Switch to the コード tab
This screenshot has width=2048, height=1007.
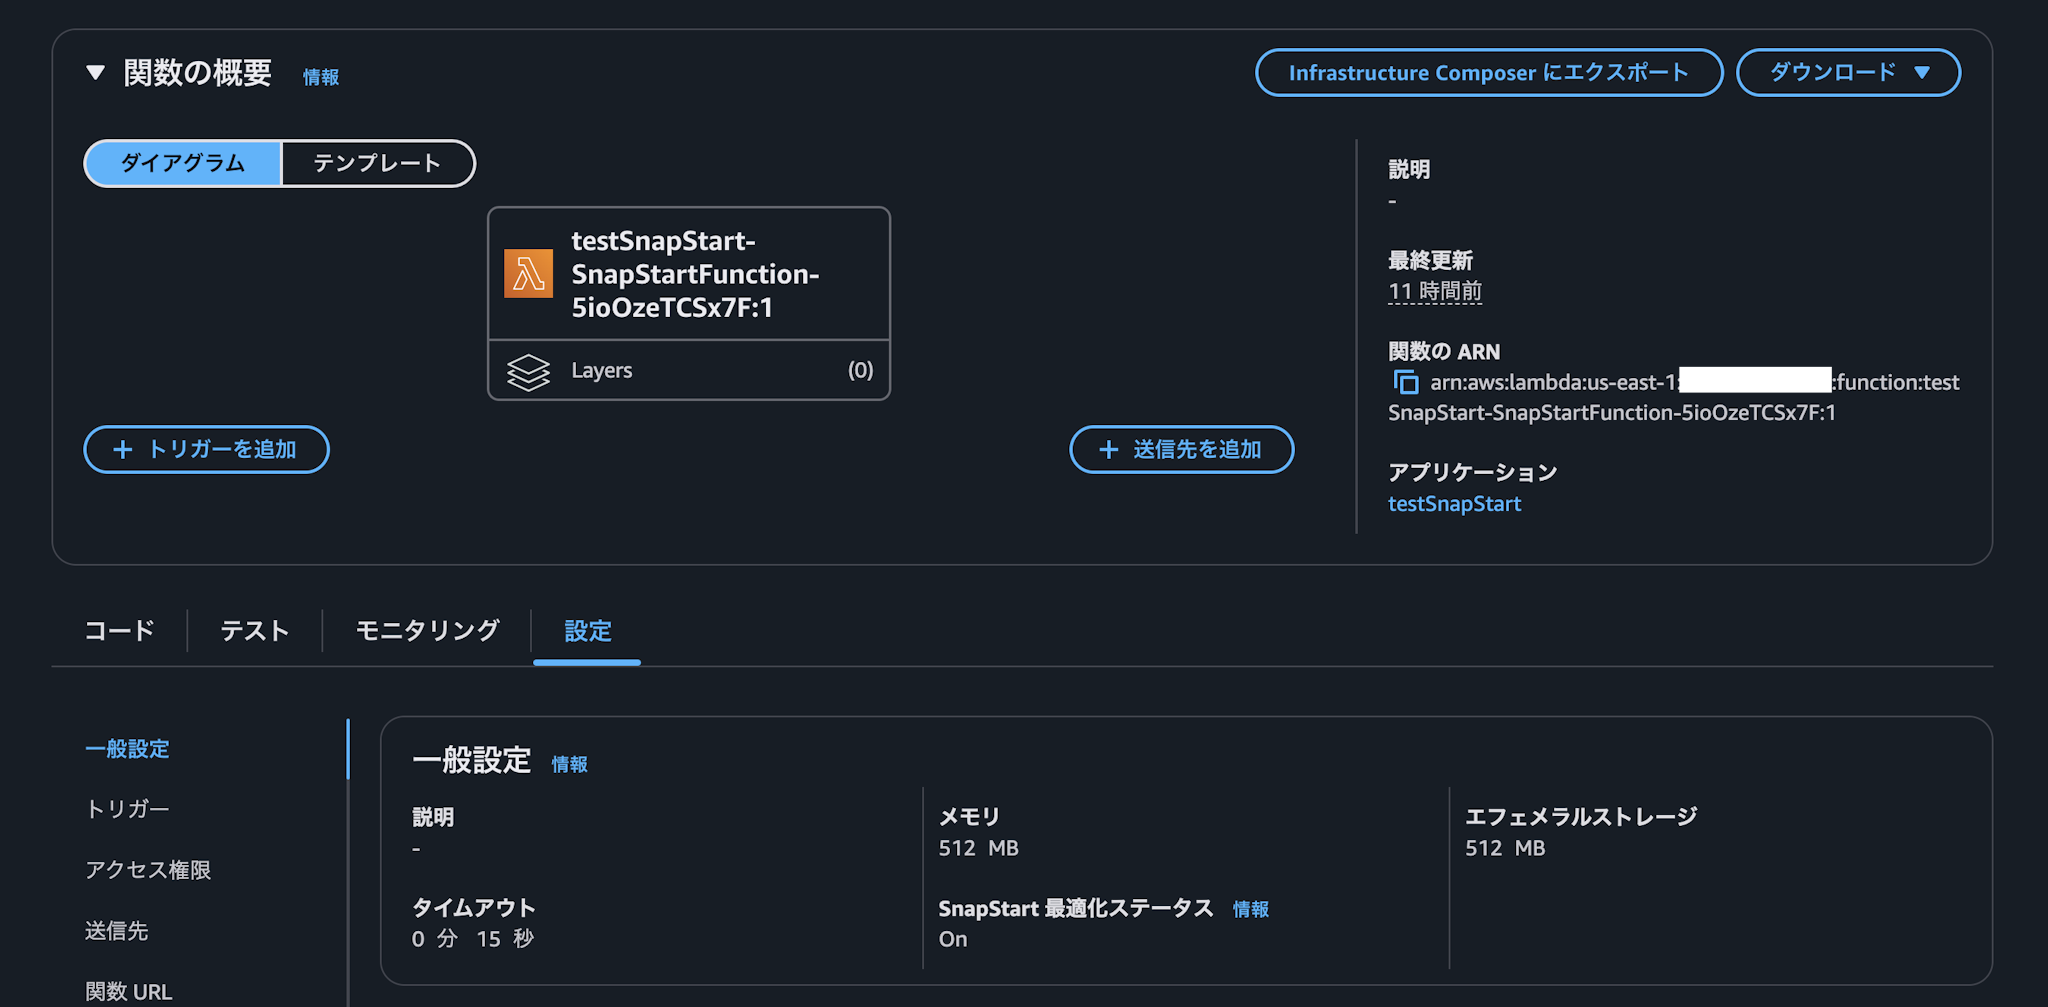(120, 631)
